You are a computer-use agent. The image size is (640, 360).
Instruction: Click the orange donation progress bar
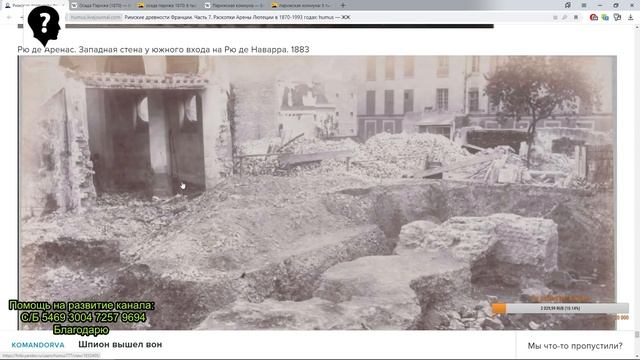(x=560, y=309)
